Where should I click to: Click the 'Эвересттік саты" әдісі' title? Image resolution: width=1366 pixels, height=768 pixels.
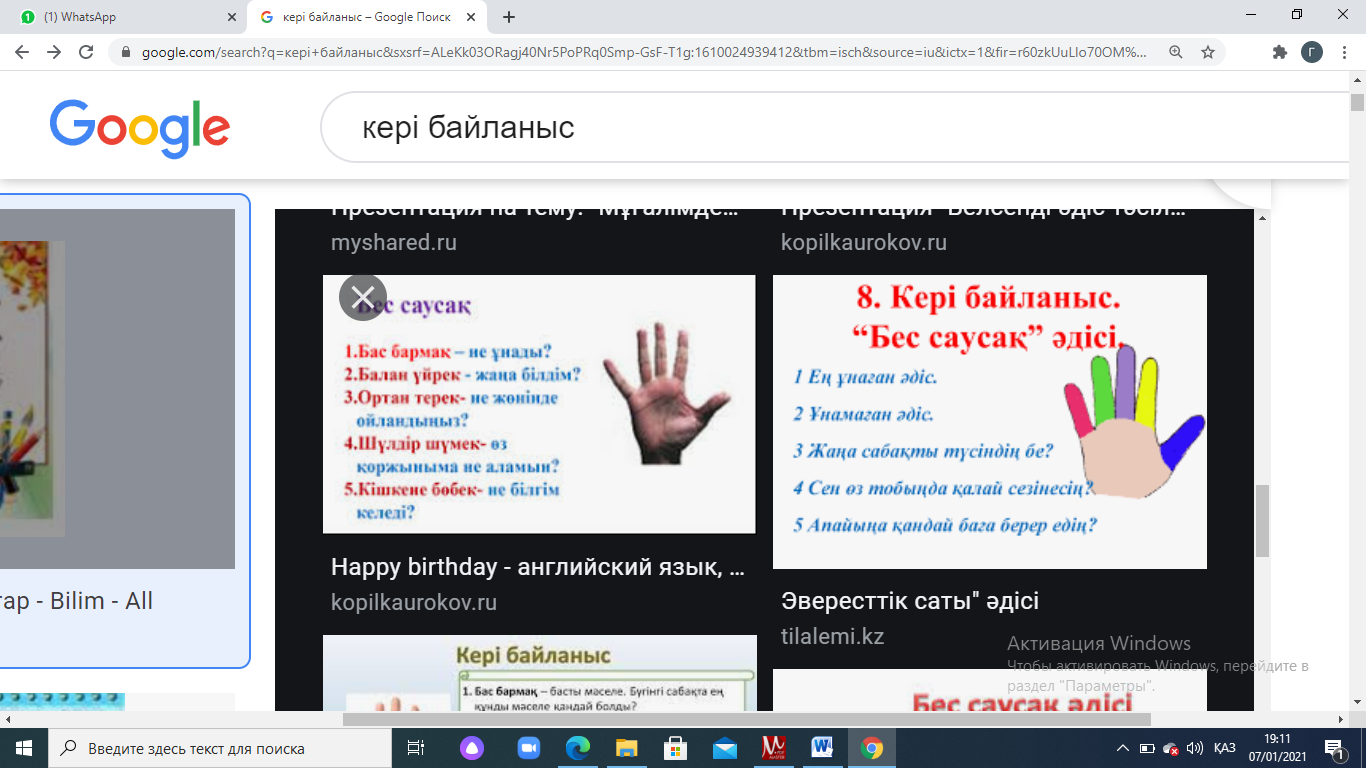[910, 601]
